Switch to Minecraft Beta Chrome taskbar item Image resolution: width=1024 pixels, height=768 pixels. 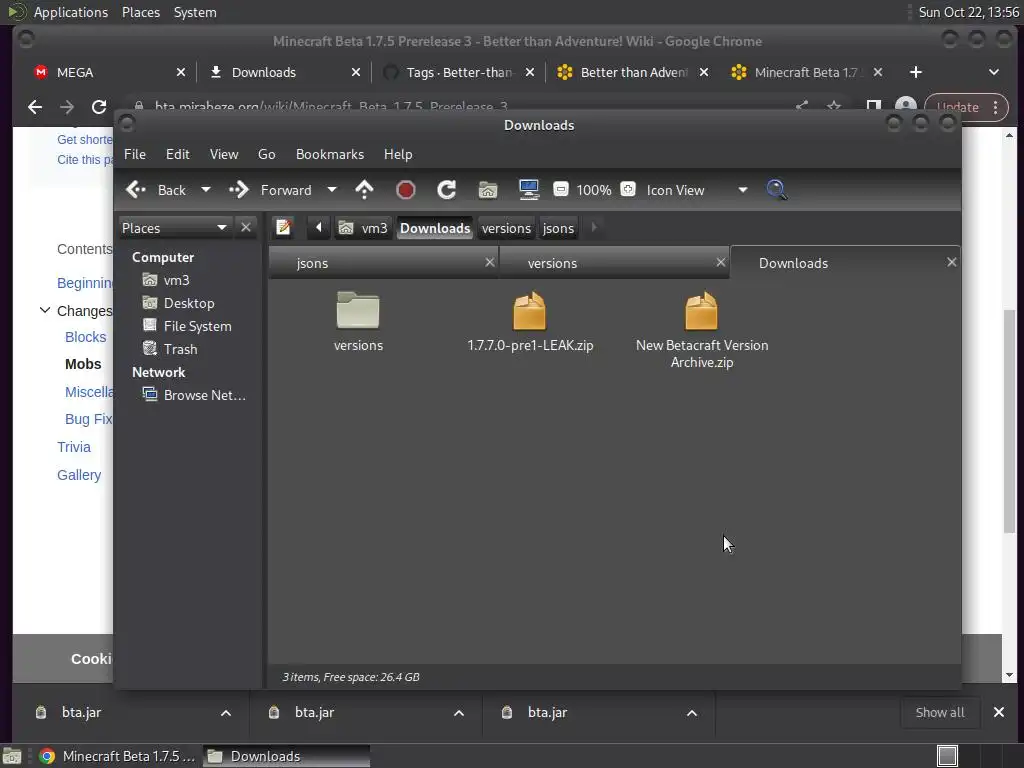coord(118,756)
